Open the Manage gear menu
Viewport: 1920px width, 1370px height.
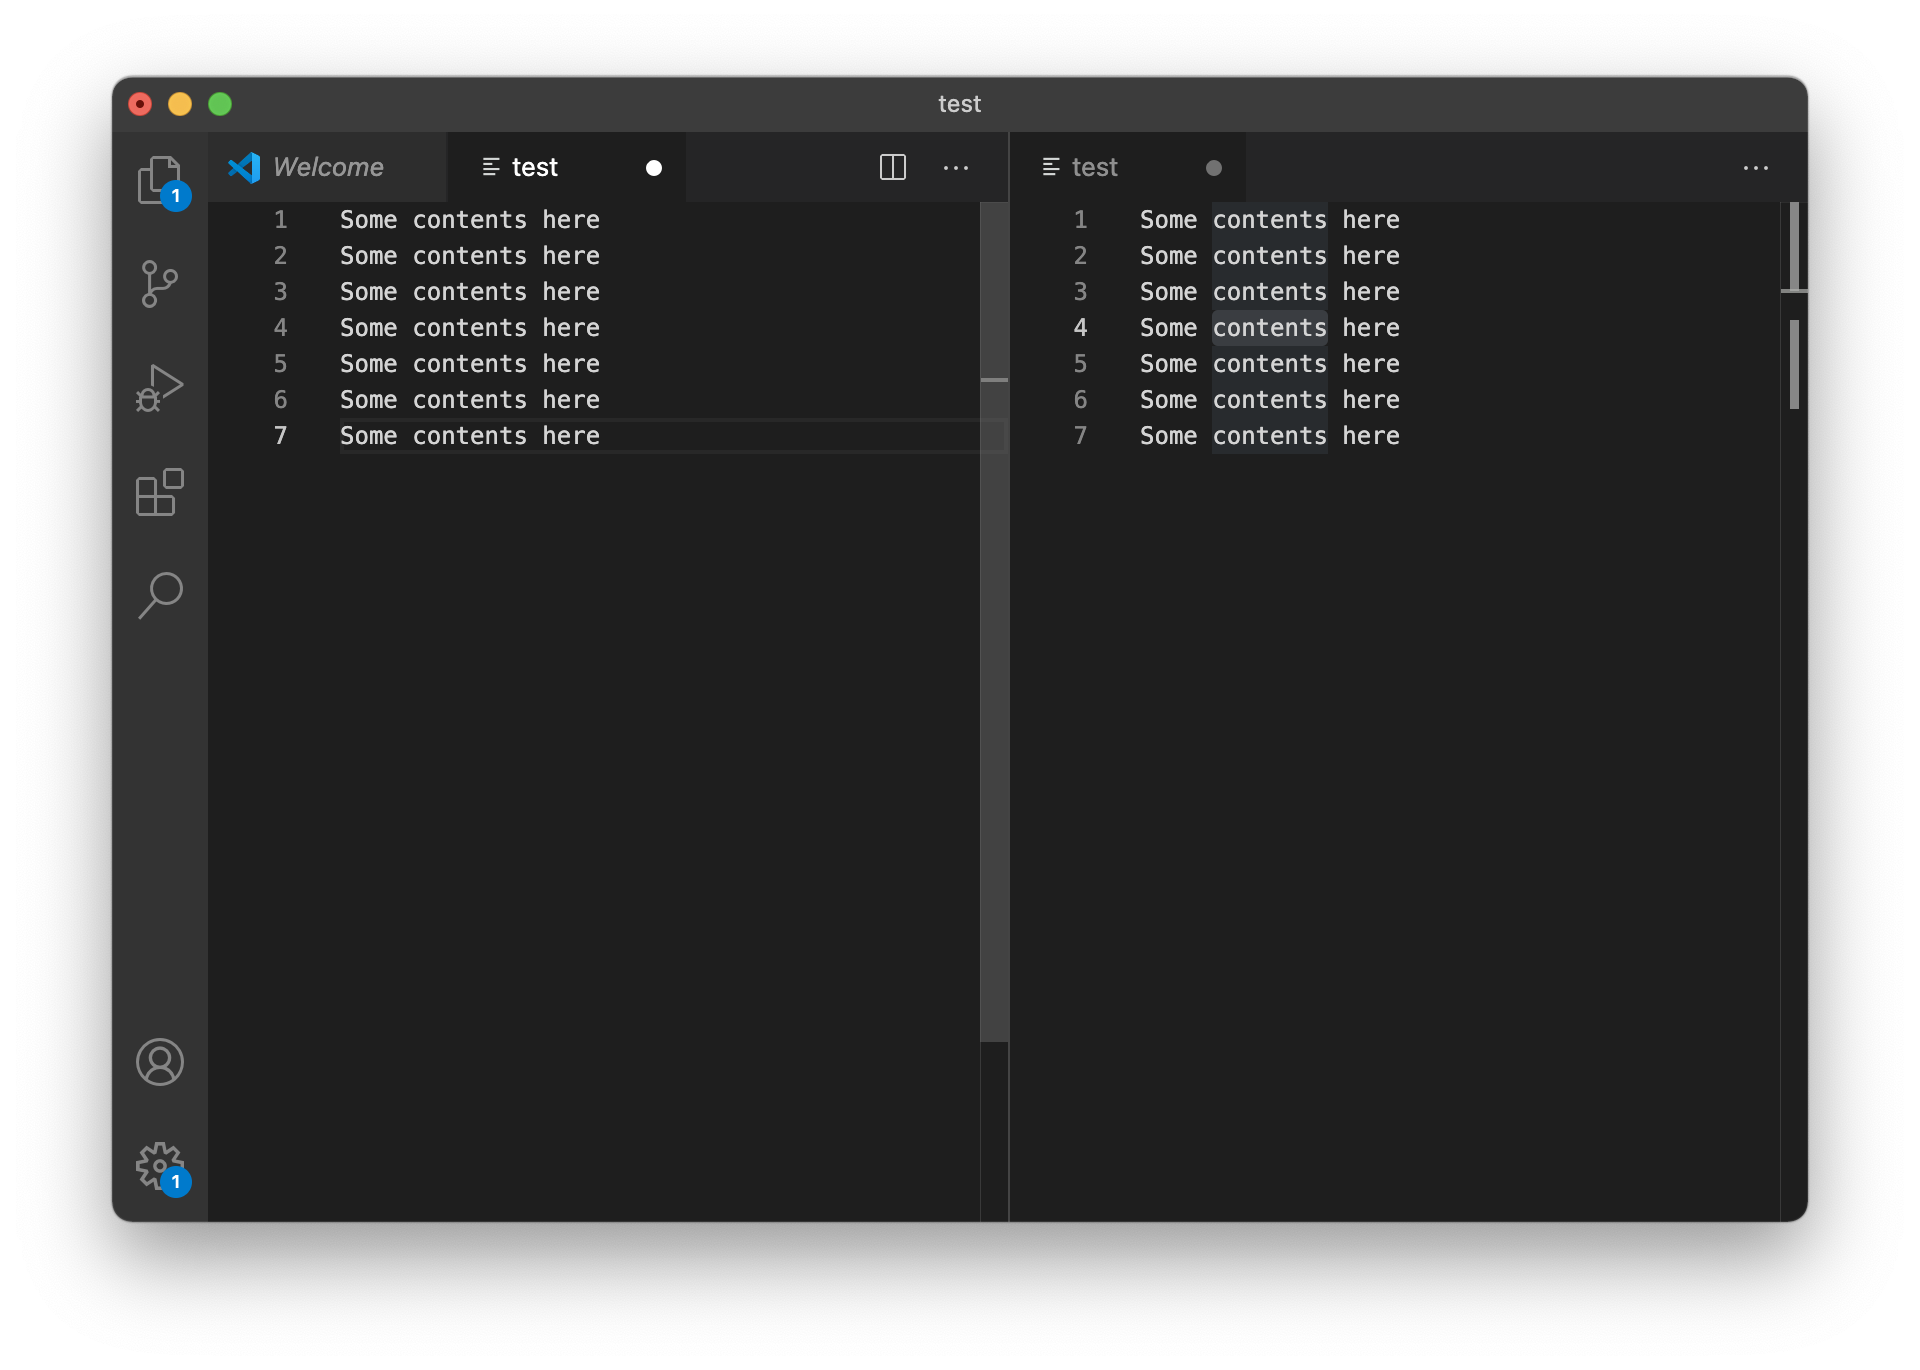pos(160,1167)
